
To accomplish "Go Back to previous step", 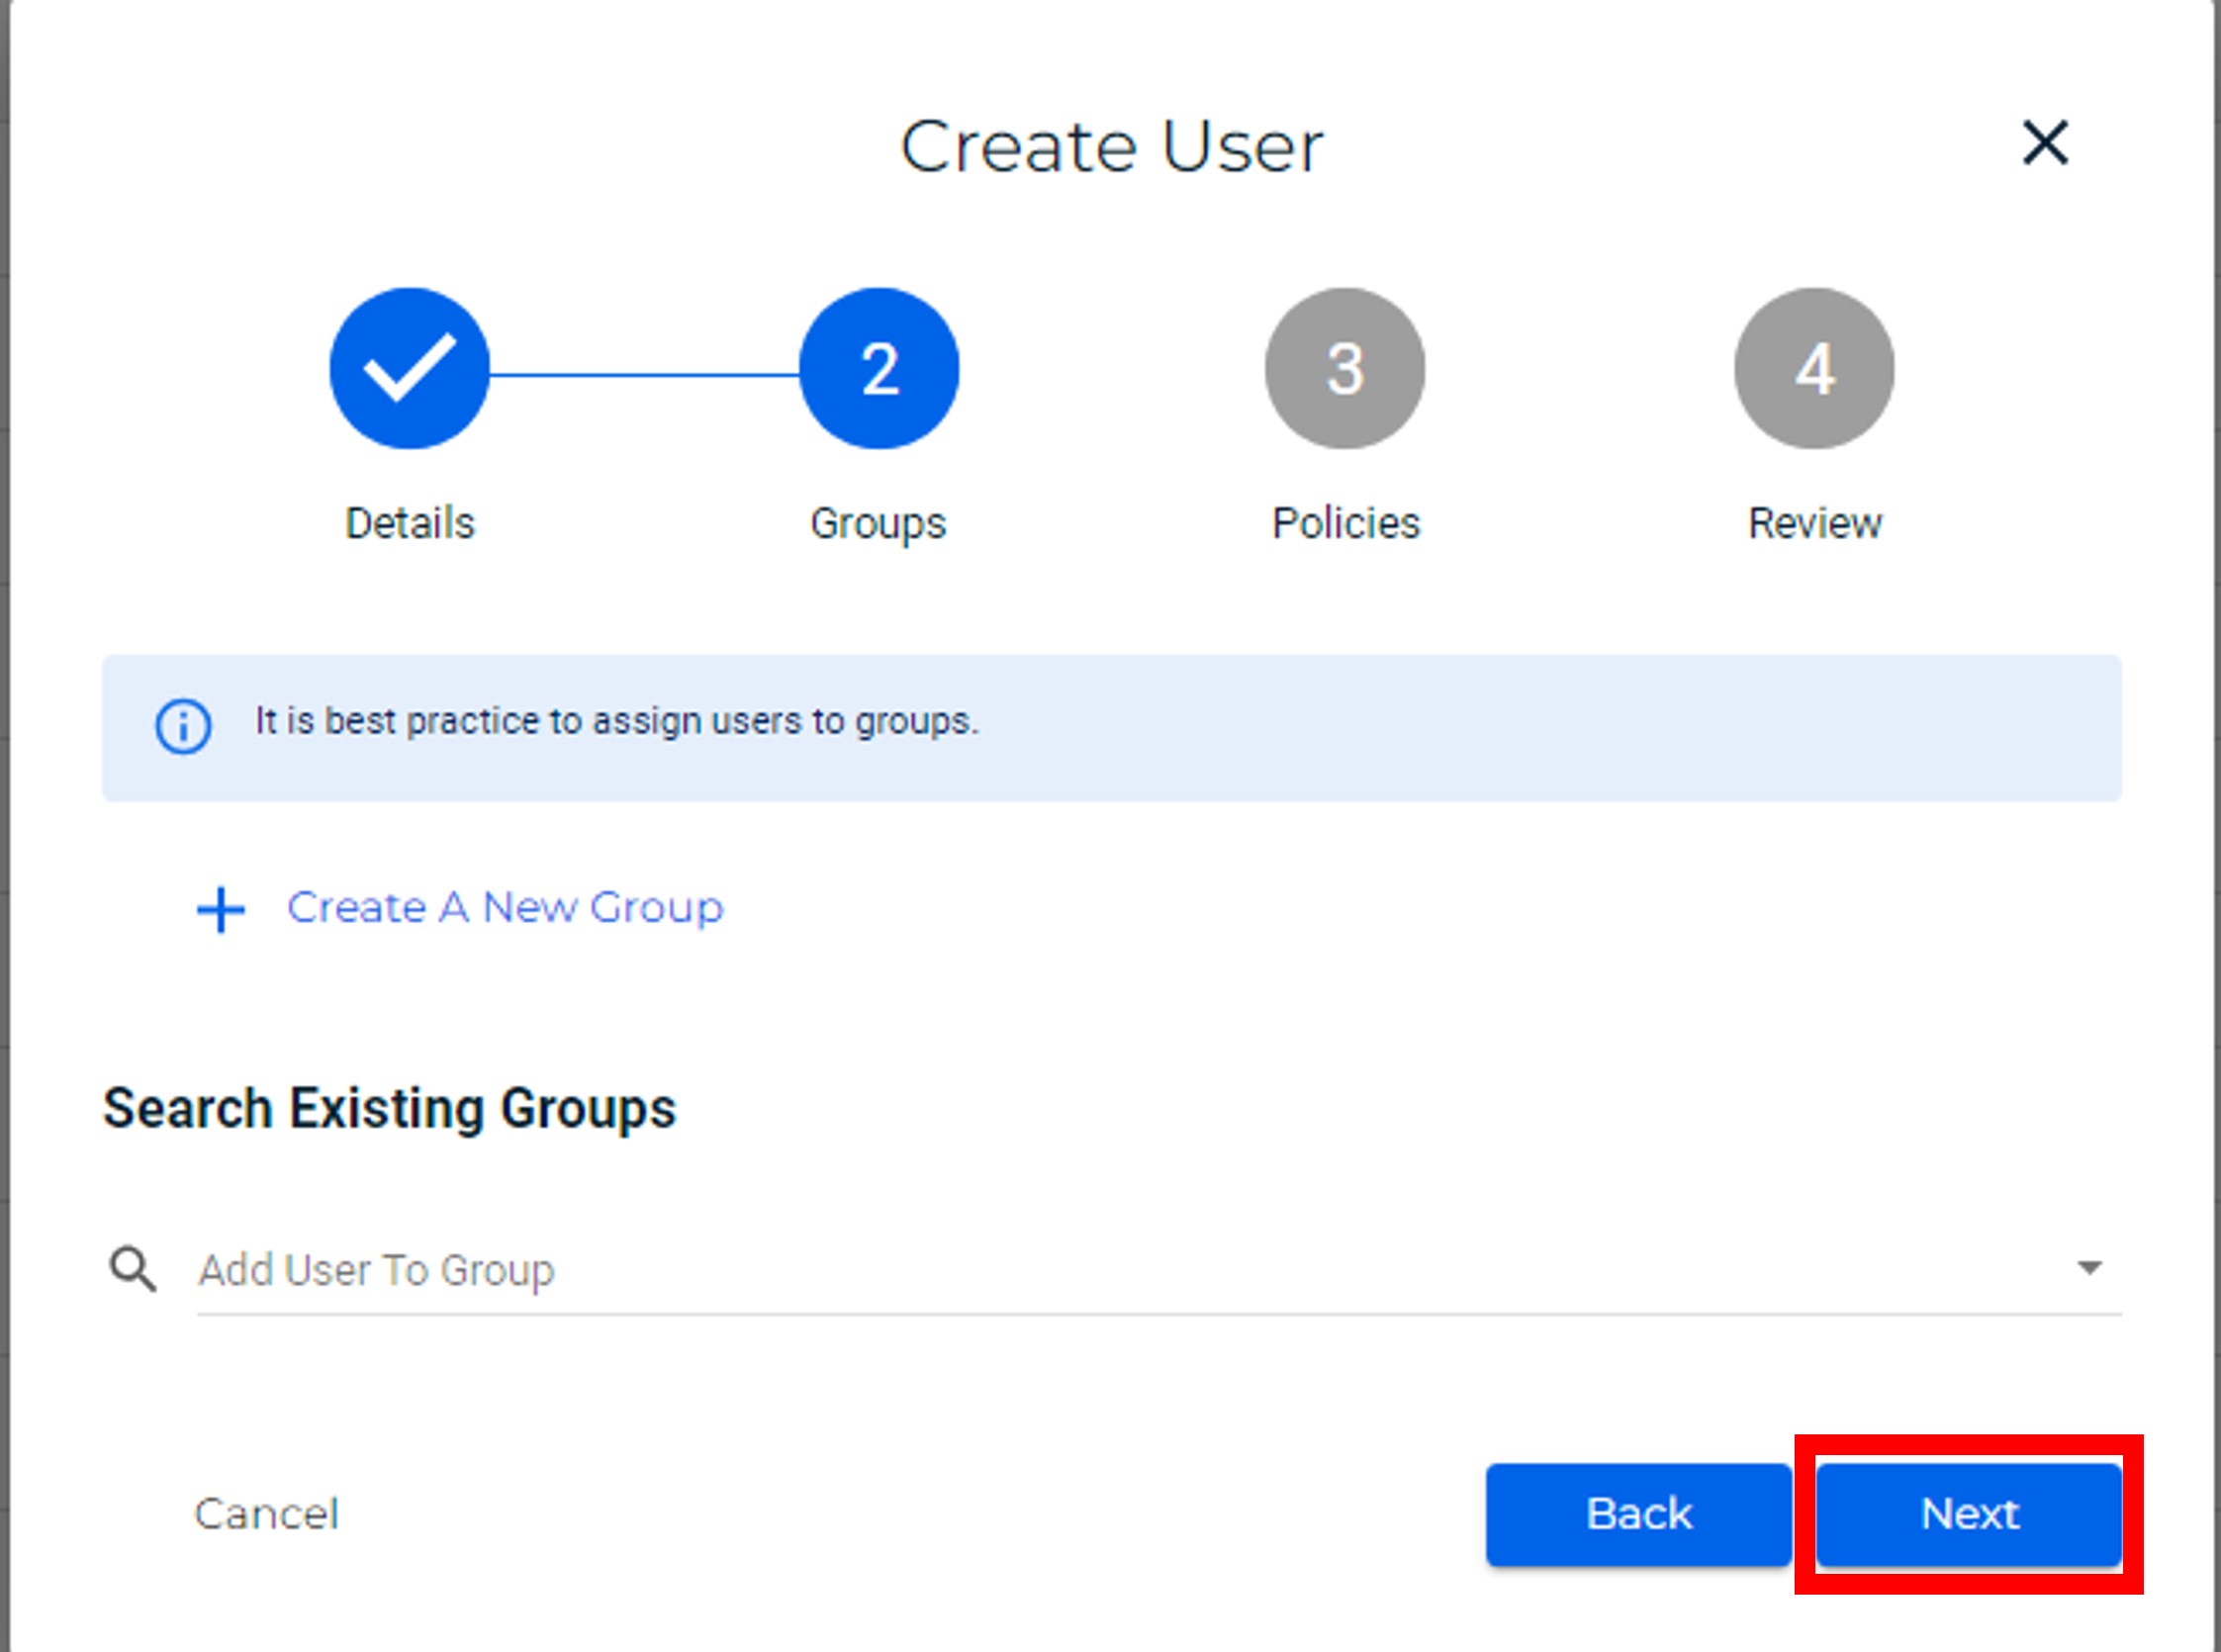I will pyautogui.click(x=1638, y=1514).
